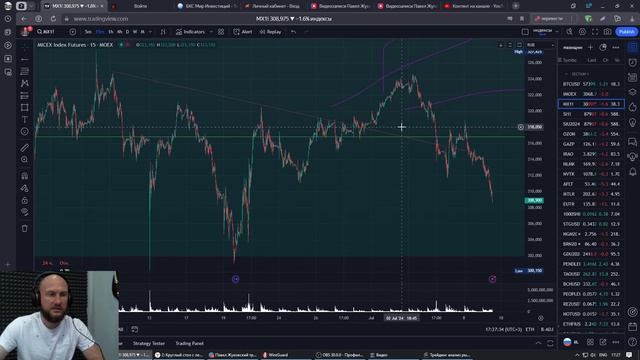640x360 pixels.
Task: Switch to W weekly timeframe
Action: point(135,32)
